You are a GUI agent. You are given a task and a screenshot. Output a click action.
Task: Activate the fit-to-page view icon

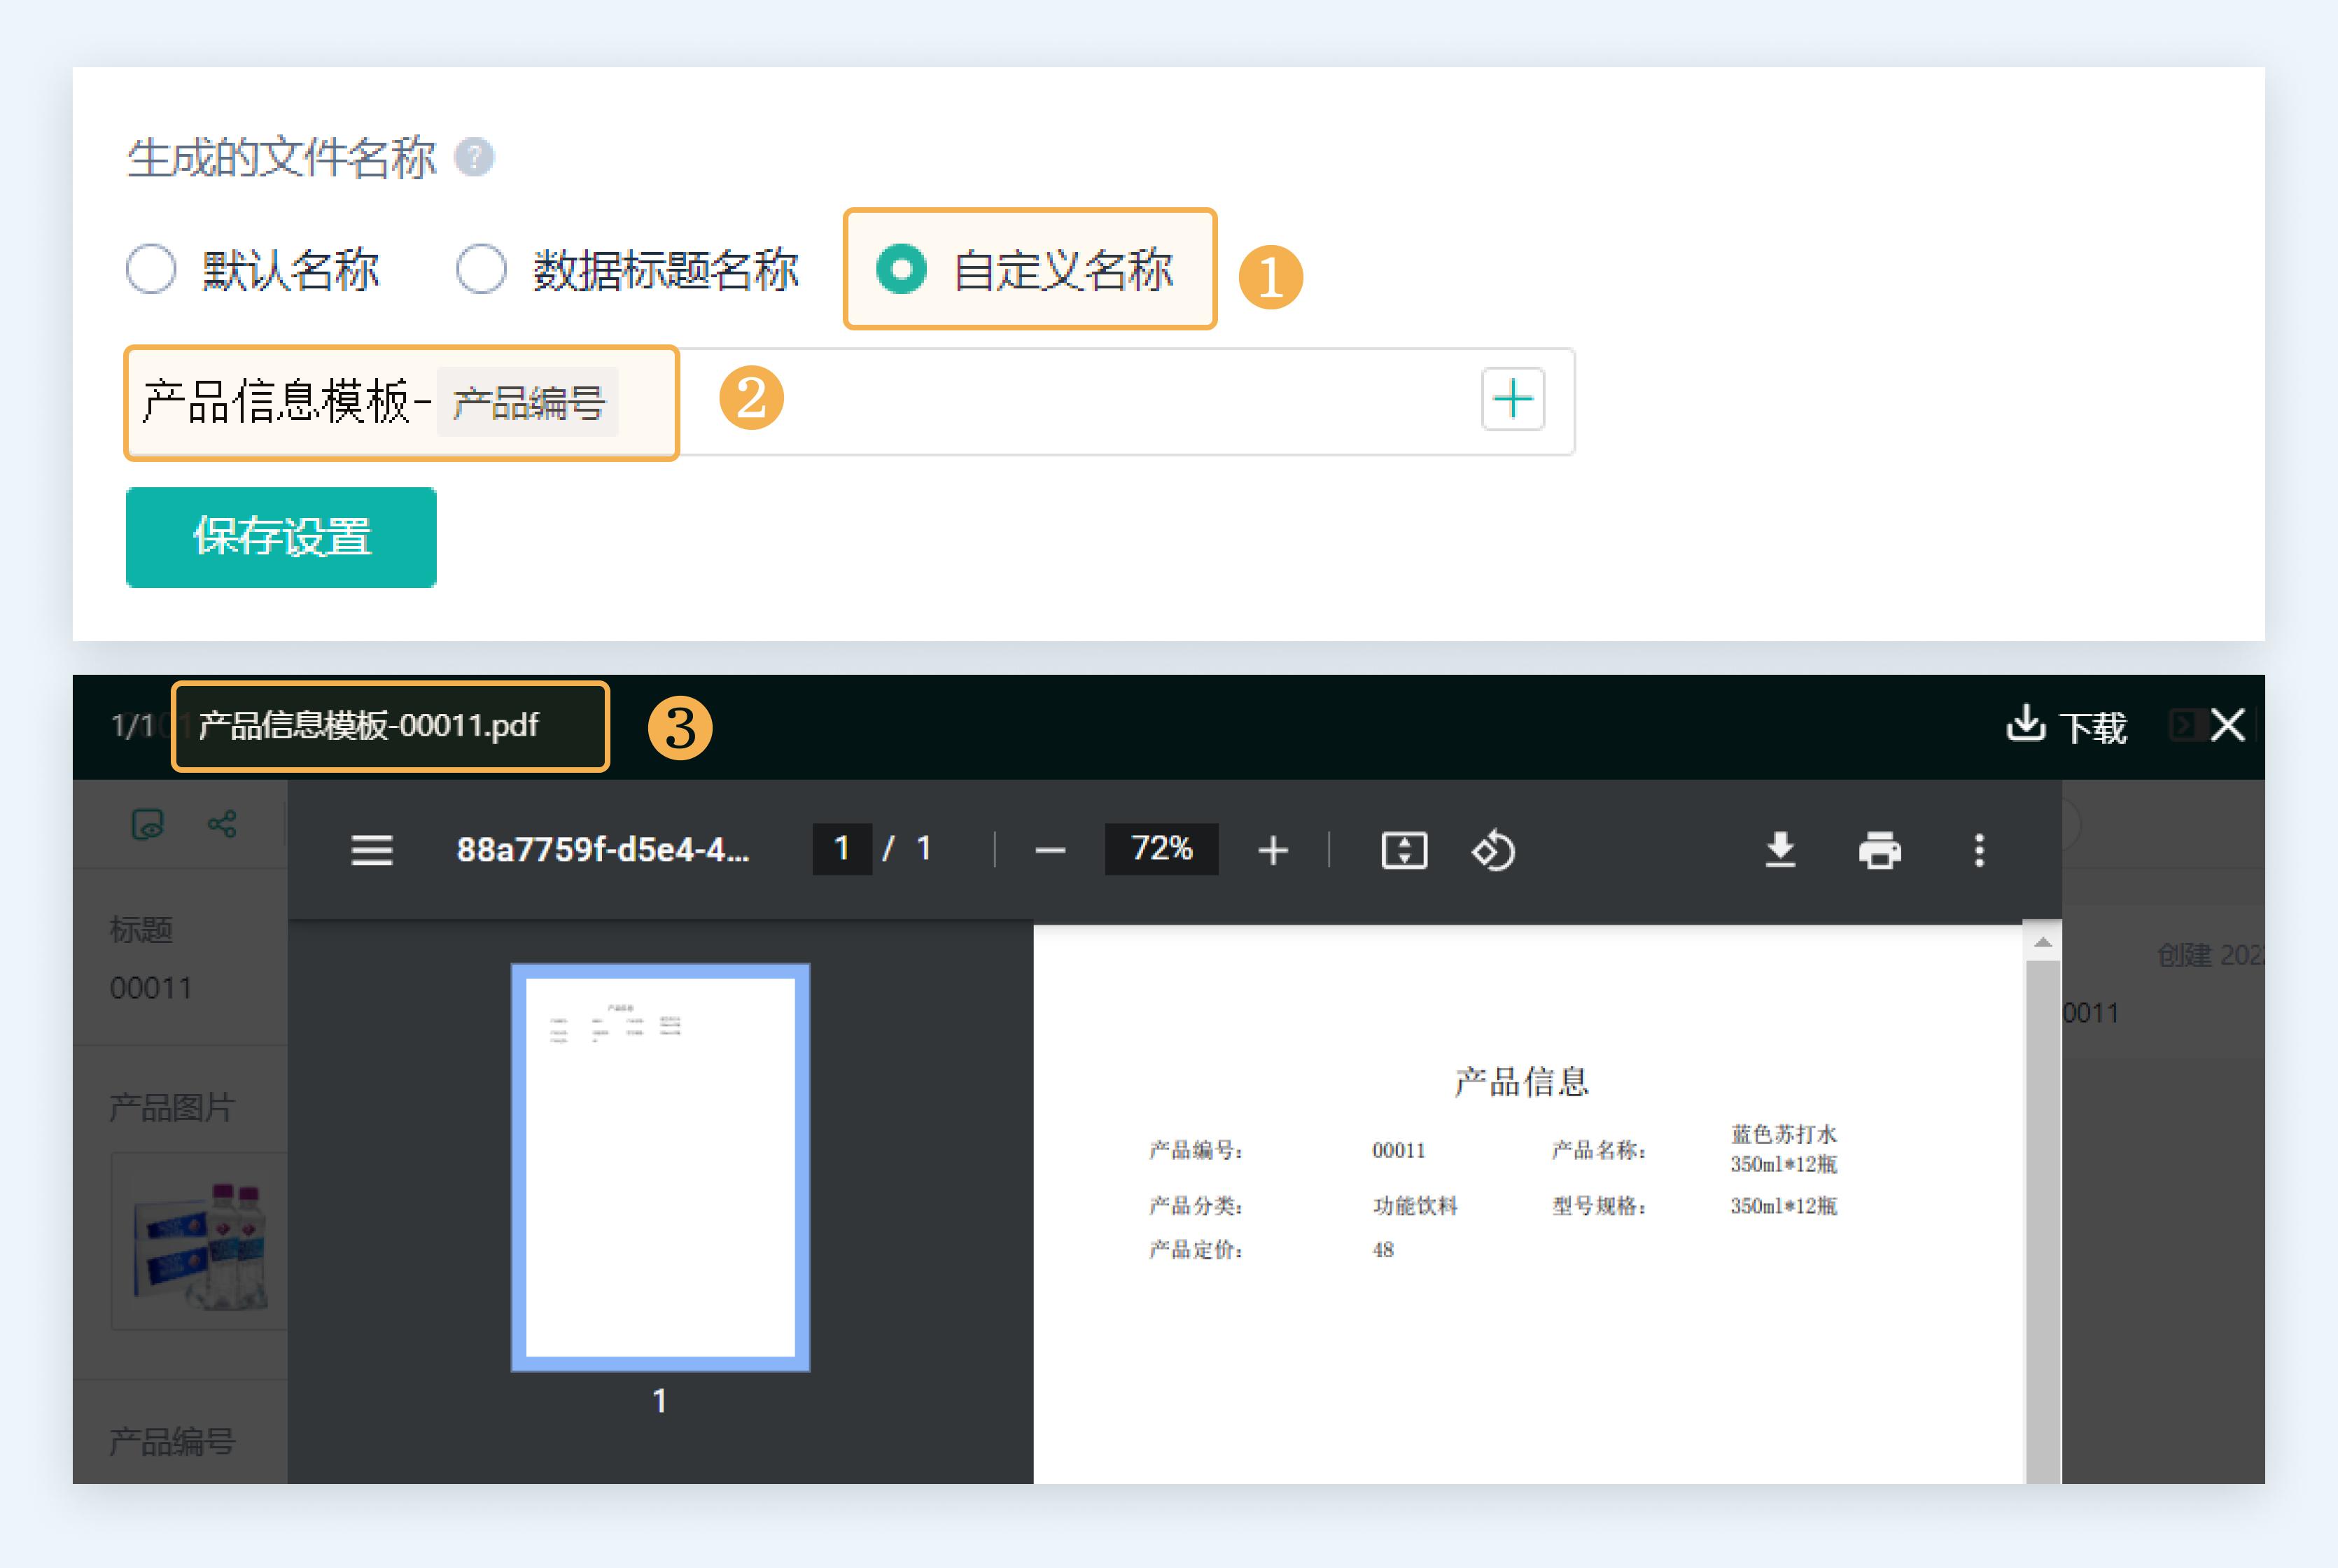point(1403,849)
